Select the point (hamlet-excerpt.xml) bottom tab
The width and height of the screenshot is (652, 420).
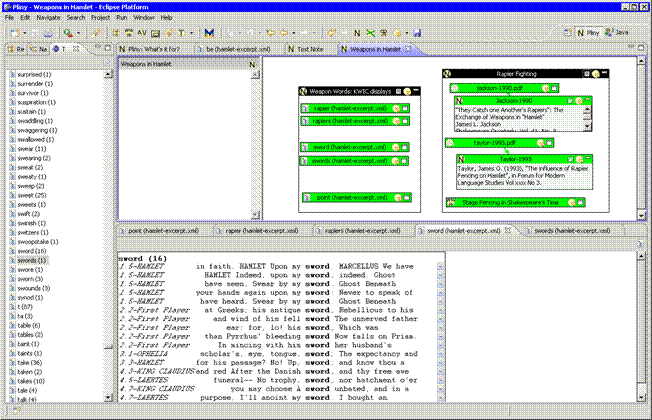coord(163,231)
